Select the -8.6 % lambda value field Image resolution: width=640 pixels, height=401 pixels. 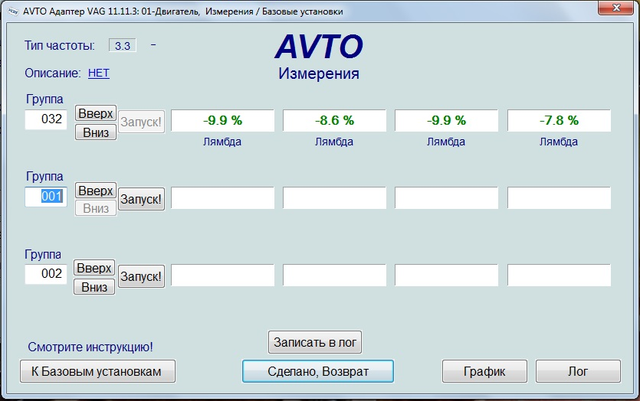click(x=335, y=120)
